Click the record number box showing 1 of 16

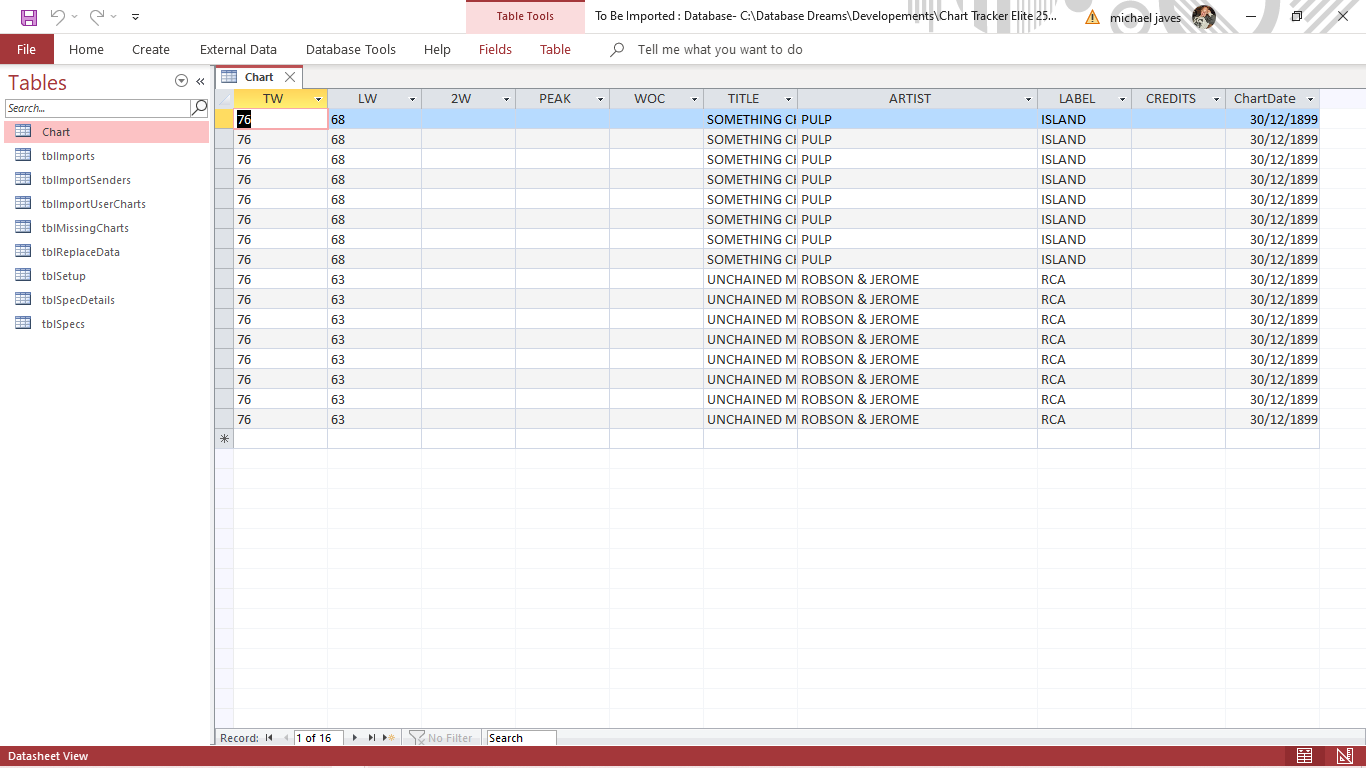[x=318, y=738]
